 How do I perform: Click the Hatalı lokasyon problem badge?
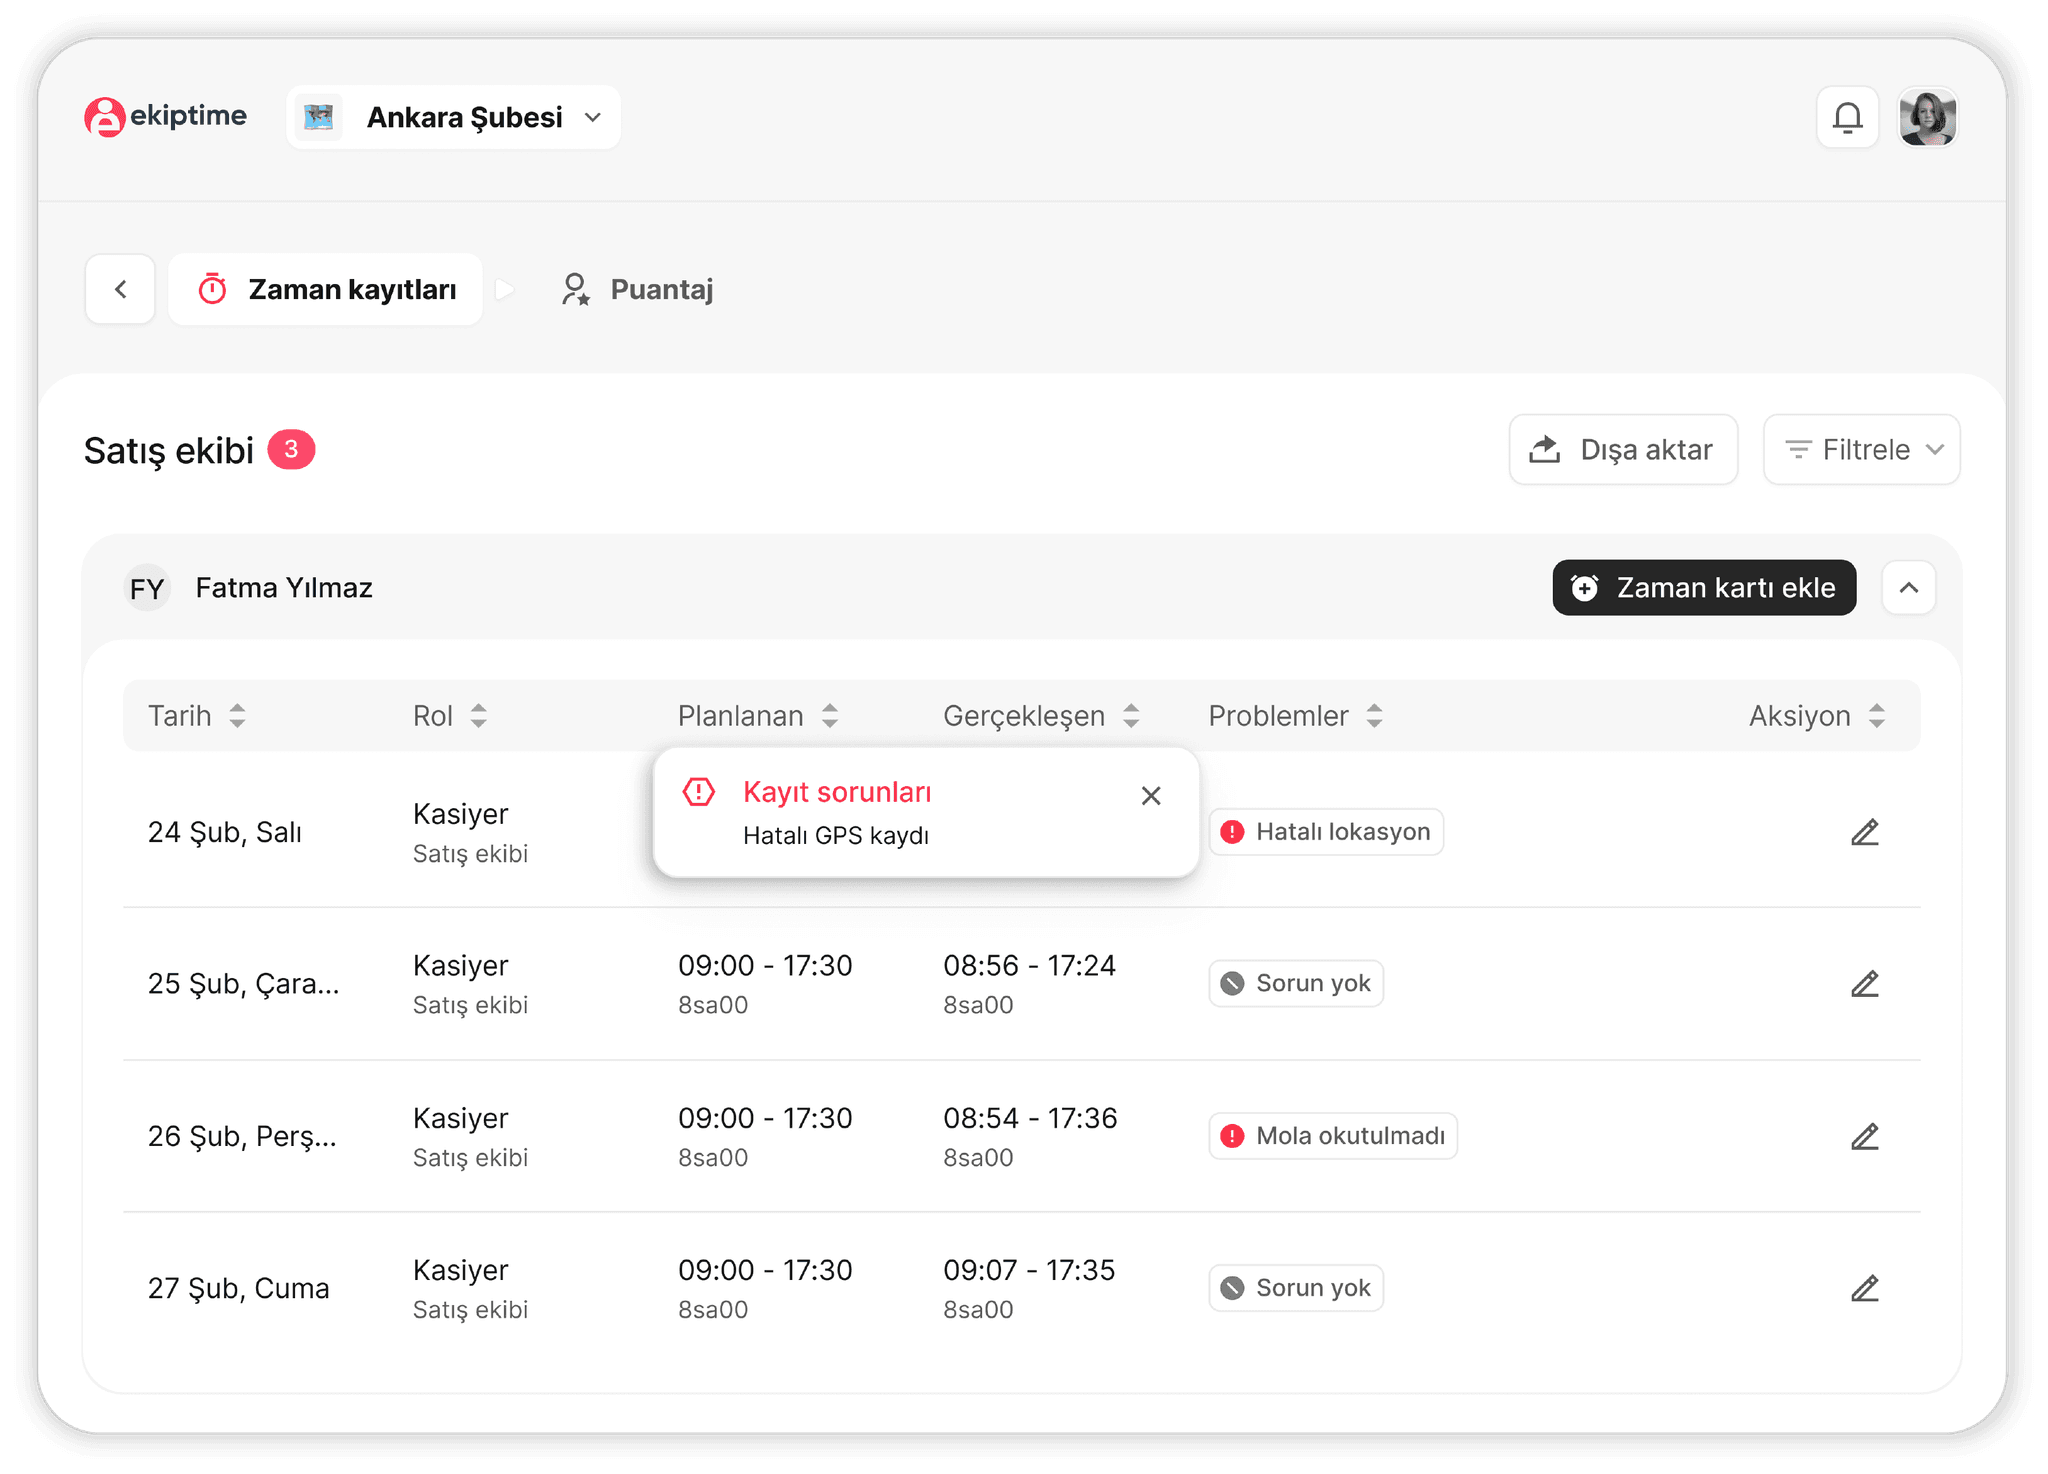point(1325,832)
